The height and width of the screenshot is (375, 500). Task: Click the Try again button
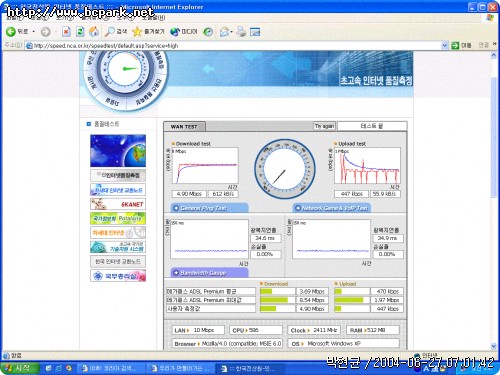click(x=324, y=126)
